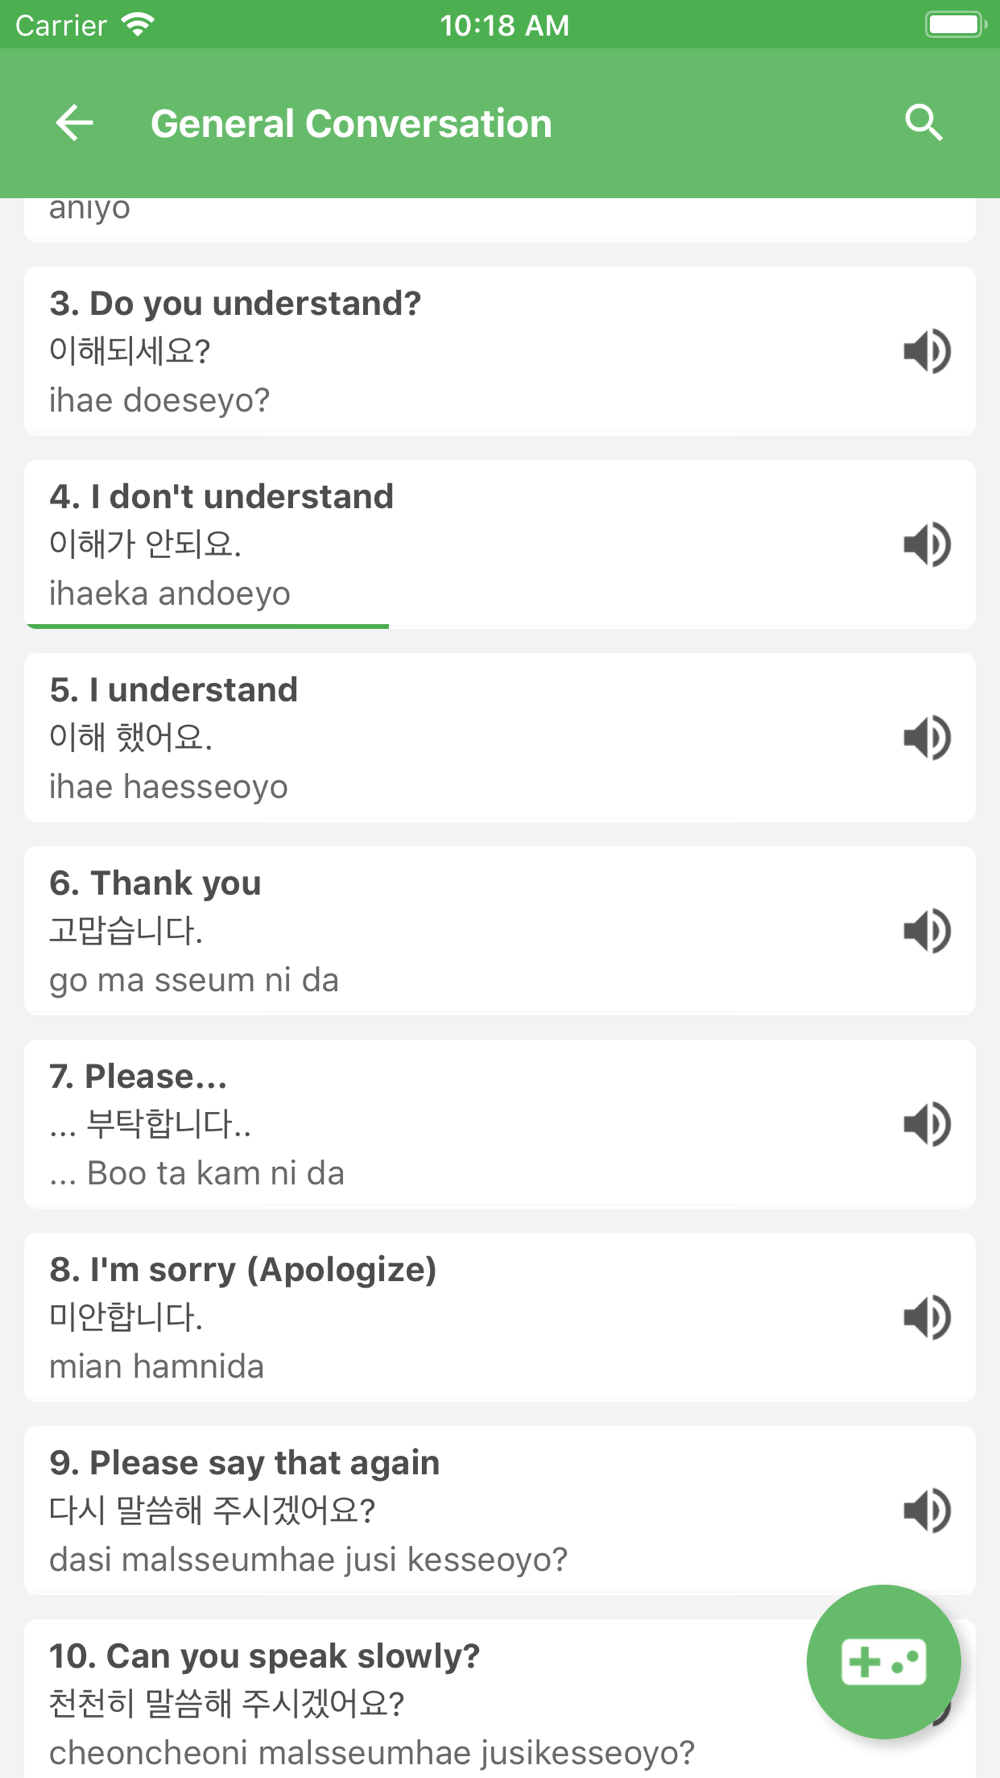The height and width of the screenshot is (1778, 1000).
Task: Open search with the magnifier icon
Action: click(x=924, y=123)
